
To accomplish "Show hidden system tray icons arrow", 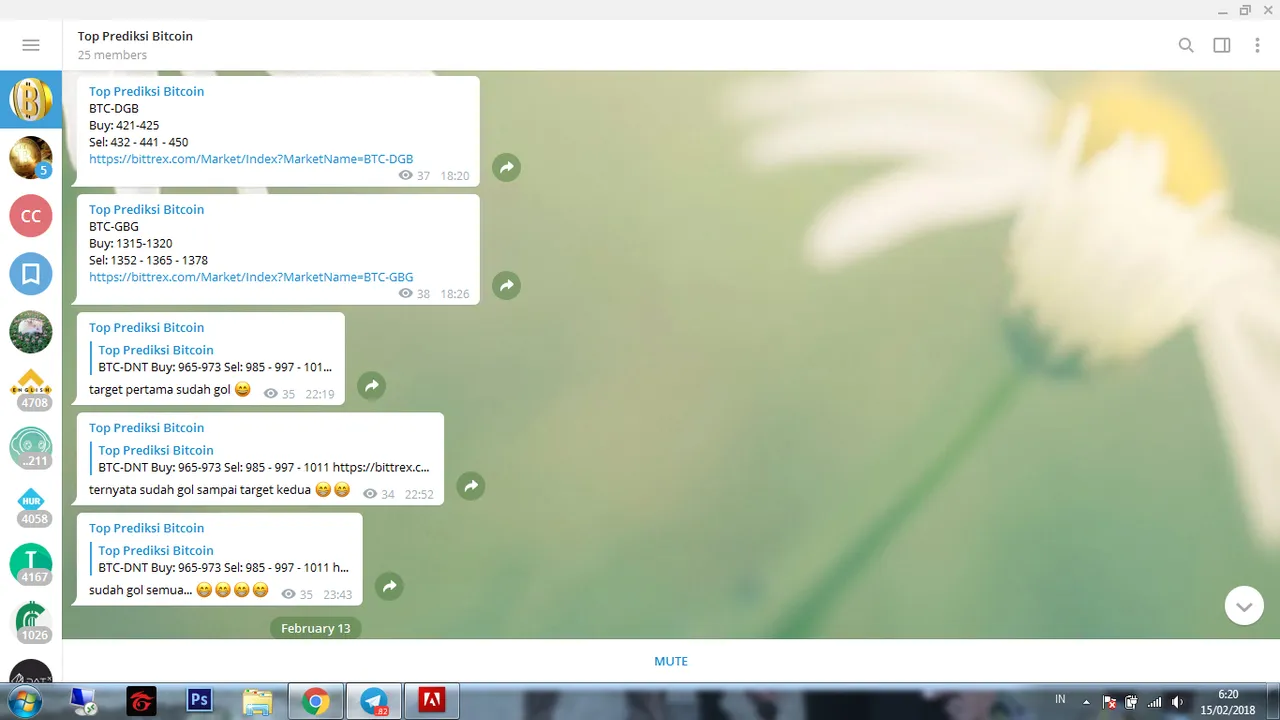I will click(1086, 701).
